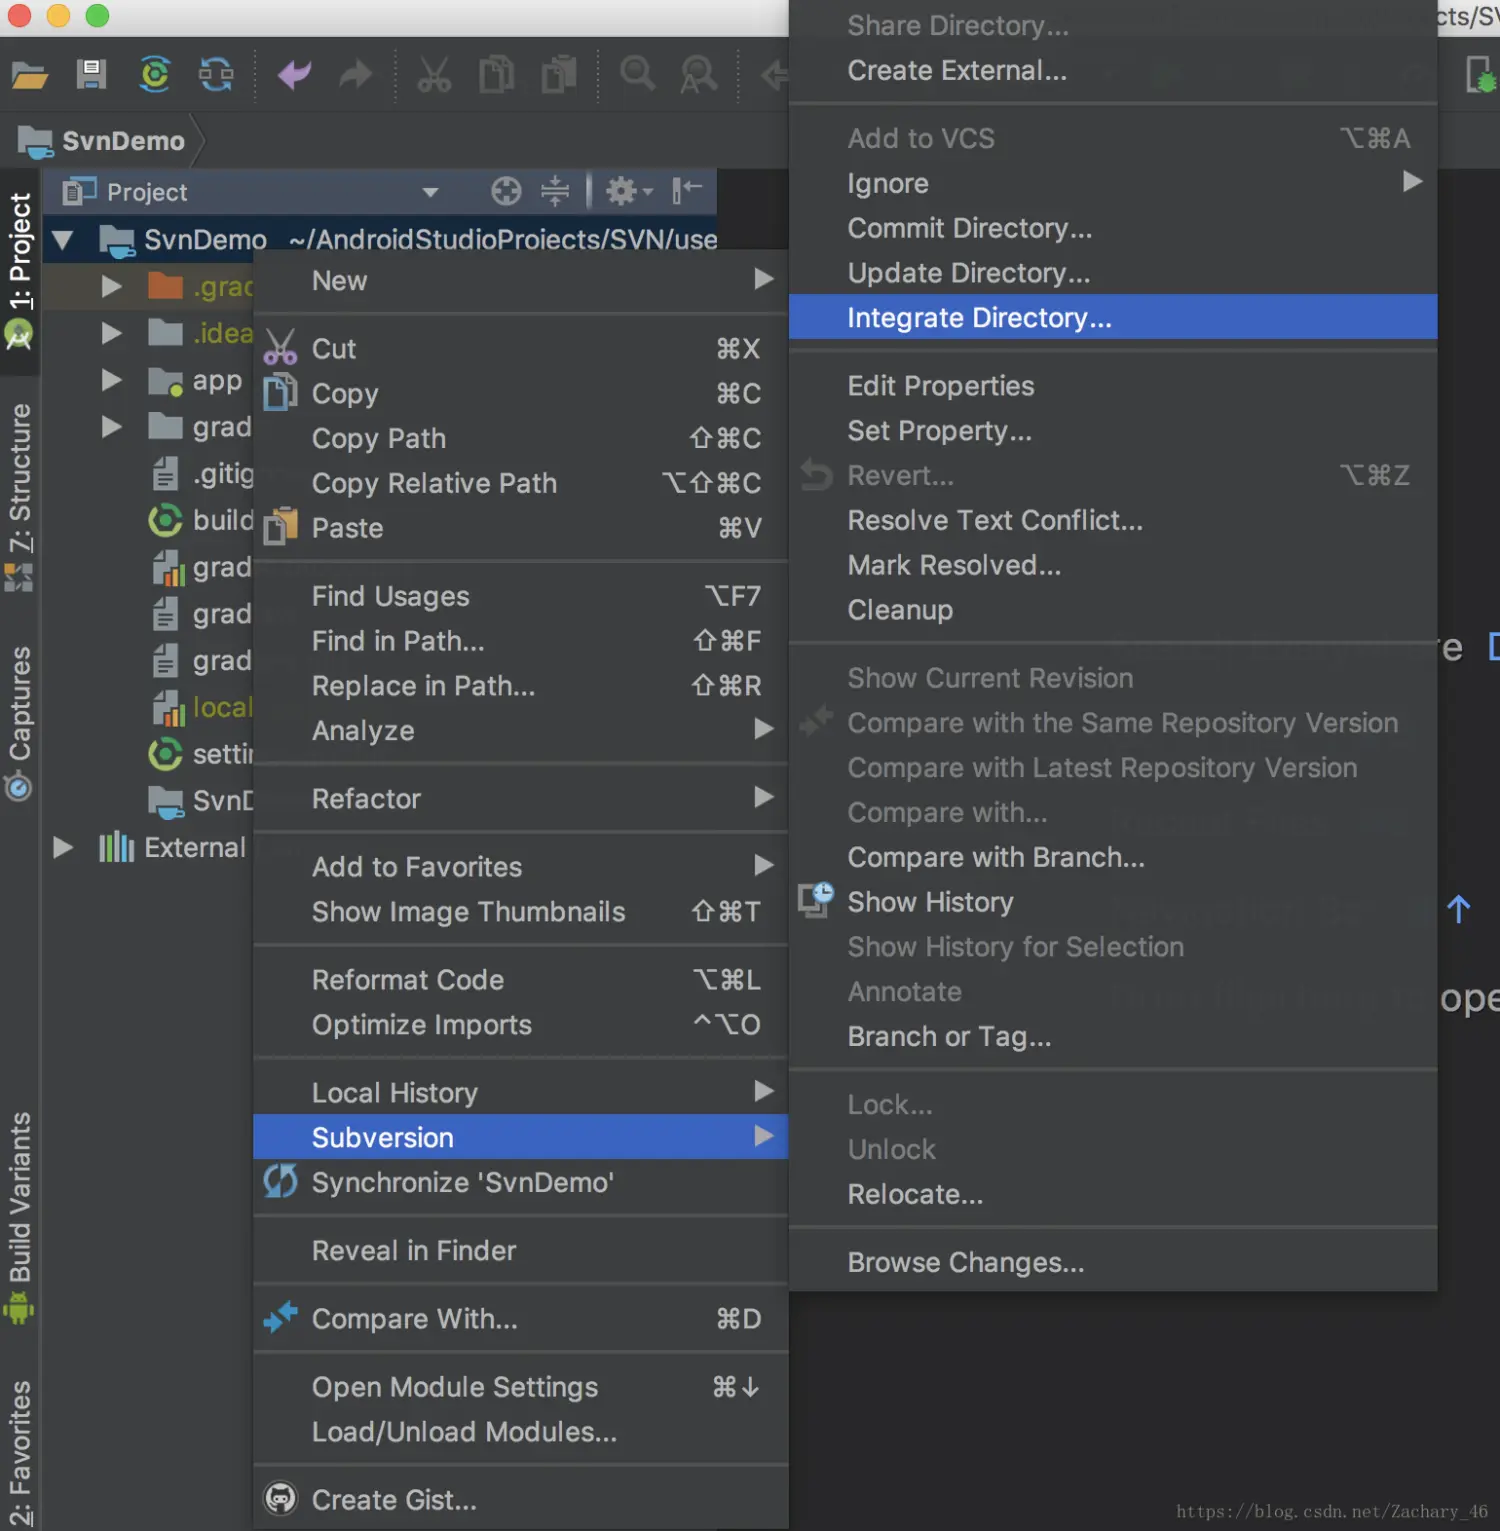Open the 2: Favorites side tab
The image size is (1500, 1531).
pos(20,1453)
